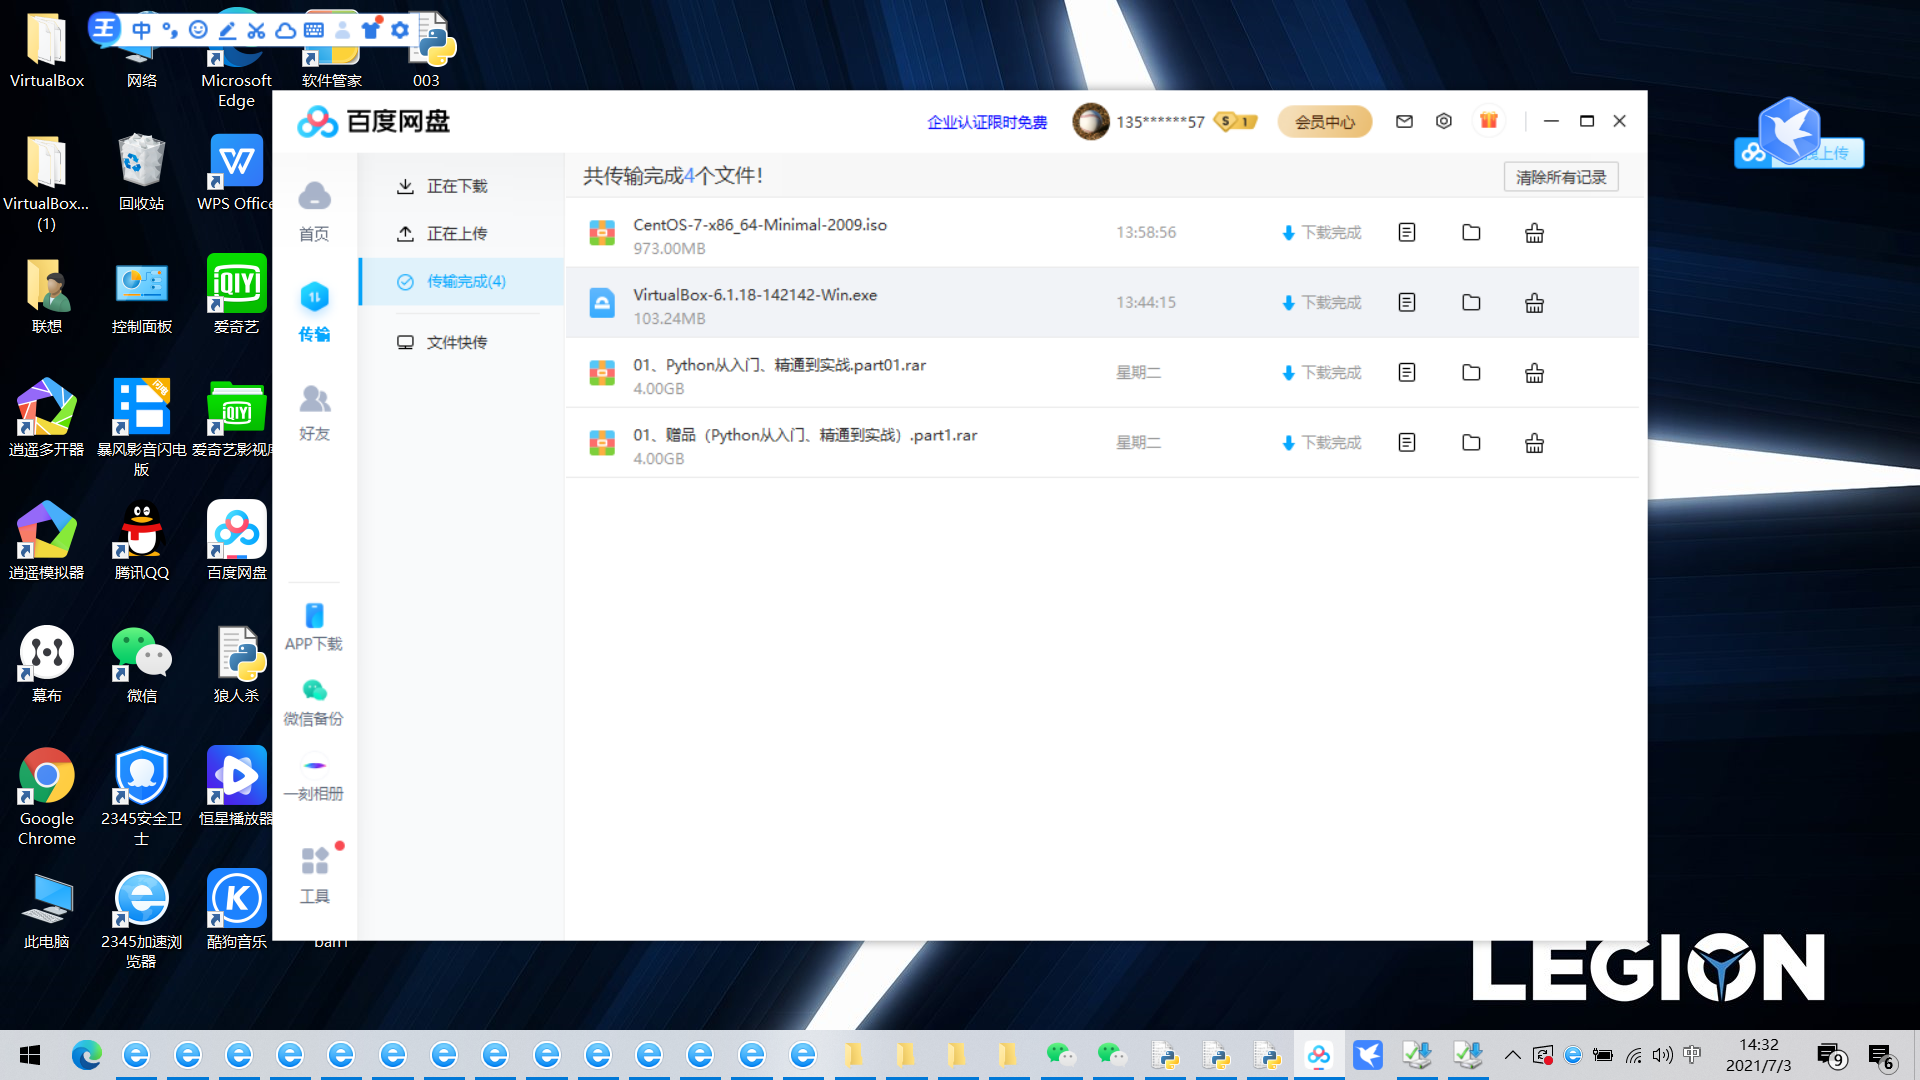
Task: Open 文件快传 quick transfer
Action: pos(442,342)
